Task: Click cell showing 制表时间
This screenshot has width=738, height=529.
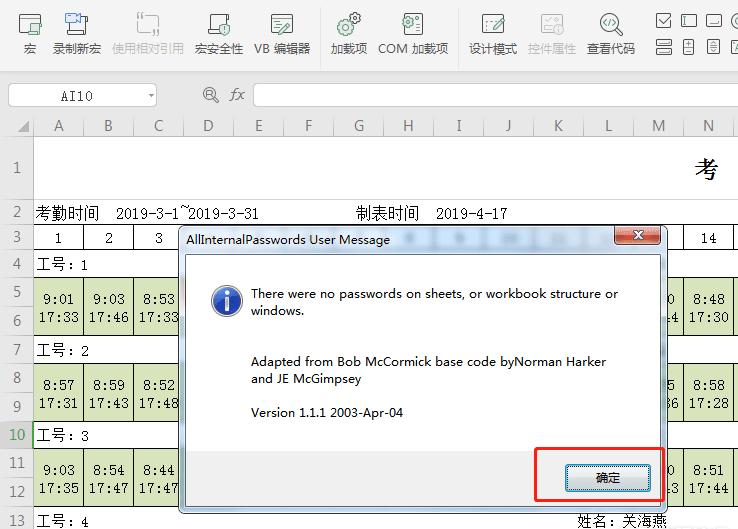Action: pos(387,213)
